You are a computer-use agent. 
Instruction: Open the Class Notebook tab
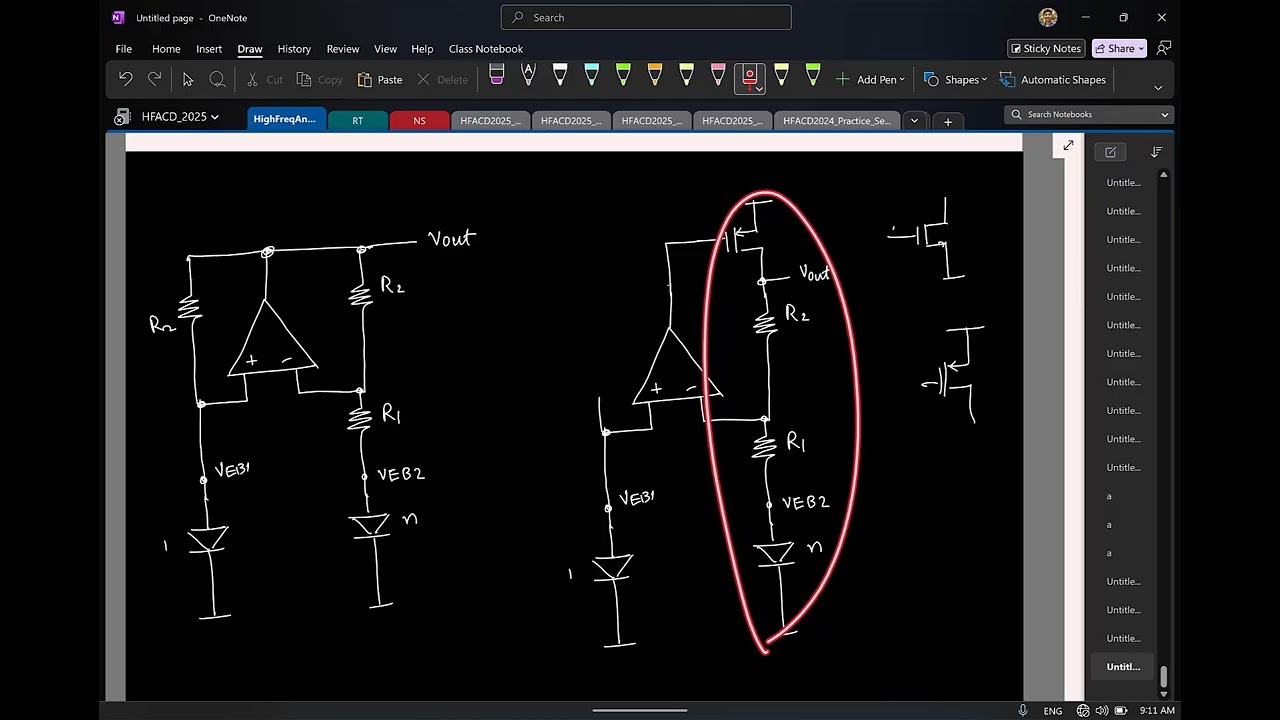pos(486,48)
